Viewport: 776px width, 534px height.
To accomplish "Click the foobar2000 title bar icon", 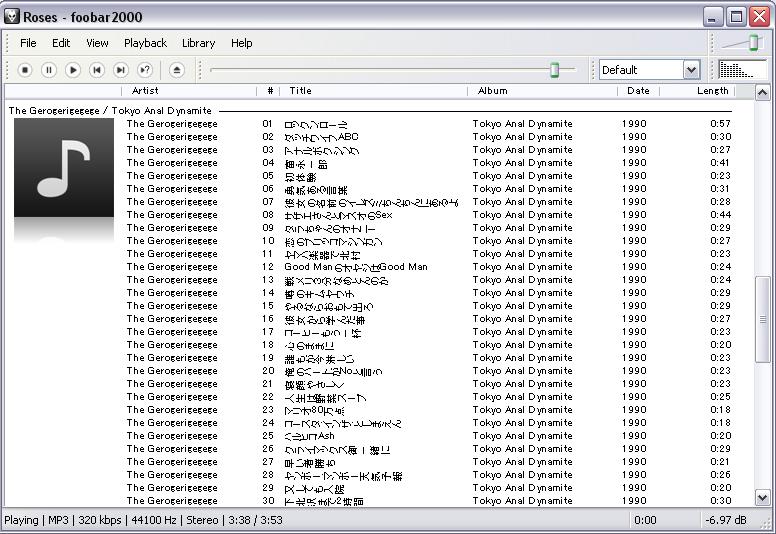I will coord(12,17).
